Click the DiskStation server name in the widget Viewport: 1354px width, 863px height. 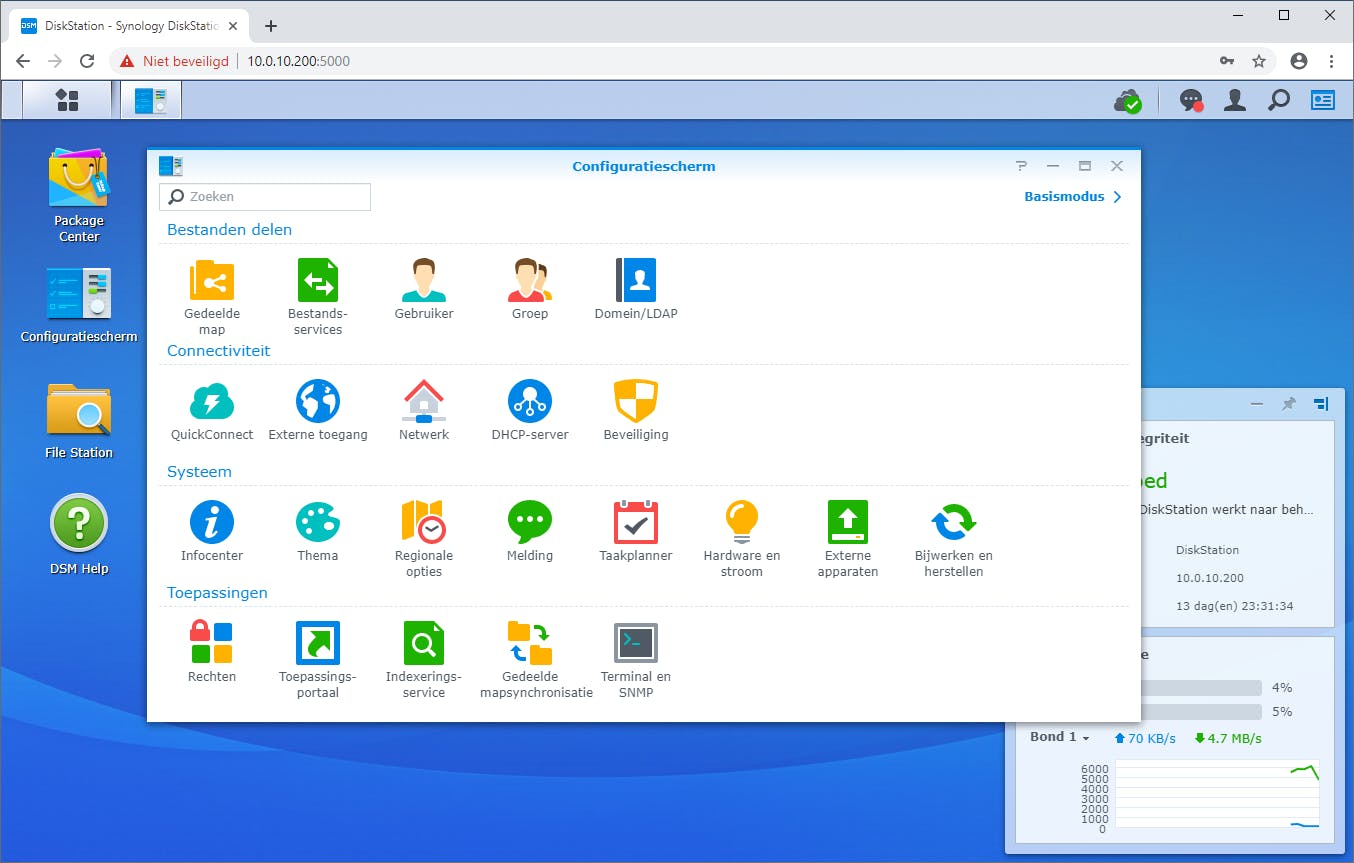pyautogui.click(x=1208, y=550)
